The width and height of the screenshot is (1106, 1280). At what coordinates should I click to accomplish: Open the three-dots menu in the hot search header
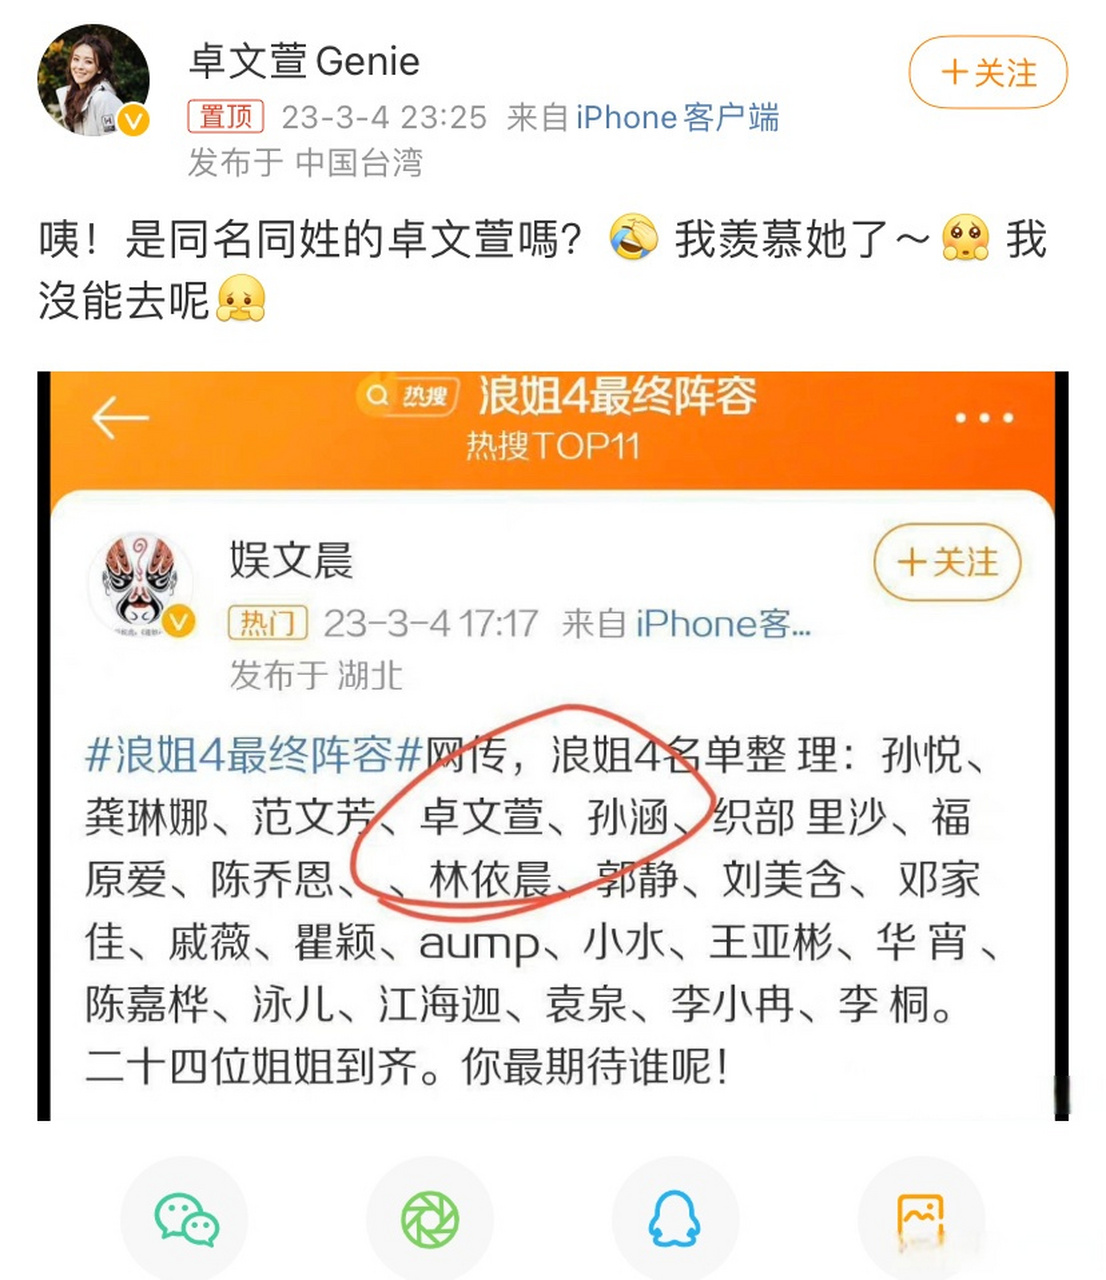pos(984,418)
